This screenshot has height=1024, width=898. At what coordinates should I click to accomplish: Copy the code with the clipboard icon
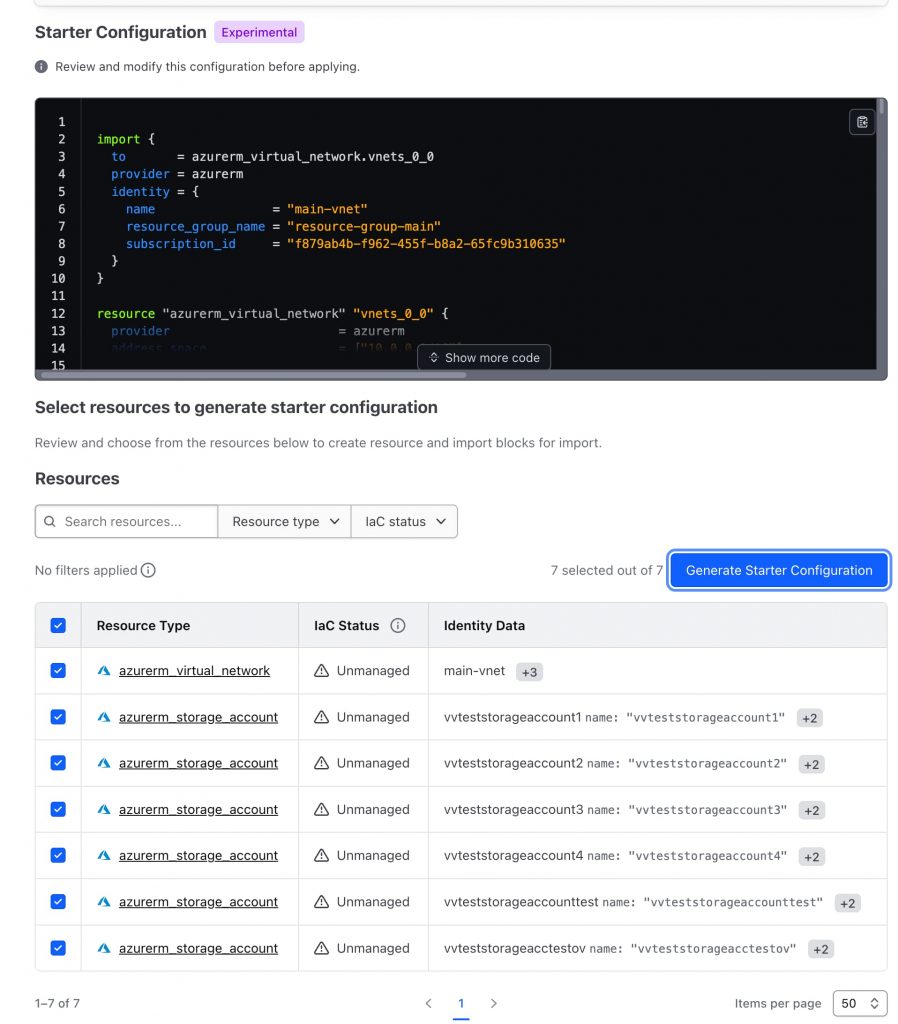click(x=861, y=122)
